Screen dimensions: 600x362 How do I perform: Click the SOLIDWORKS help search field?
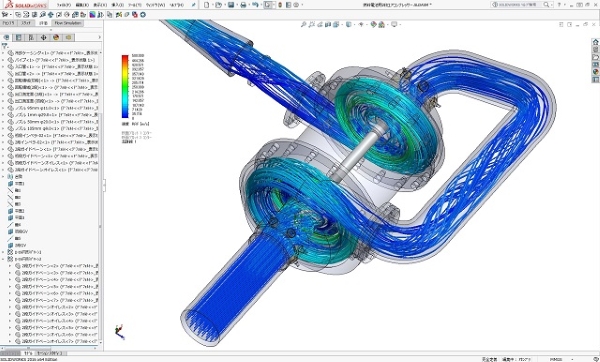[517, 5]
